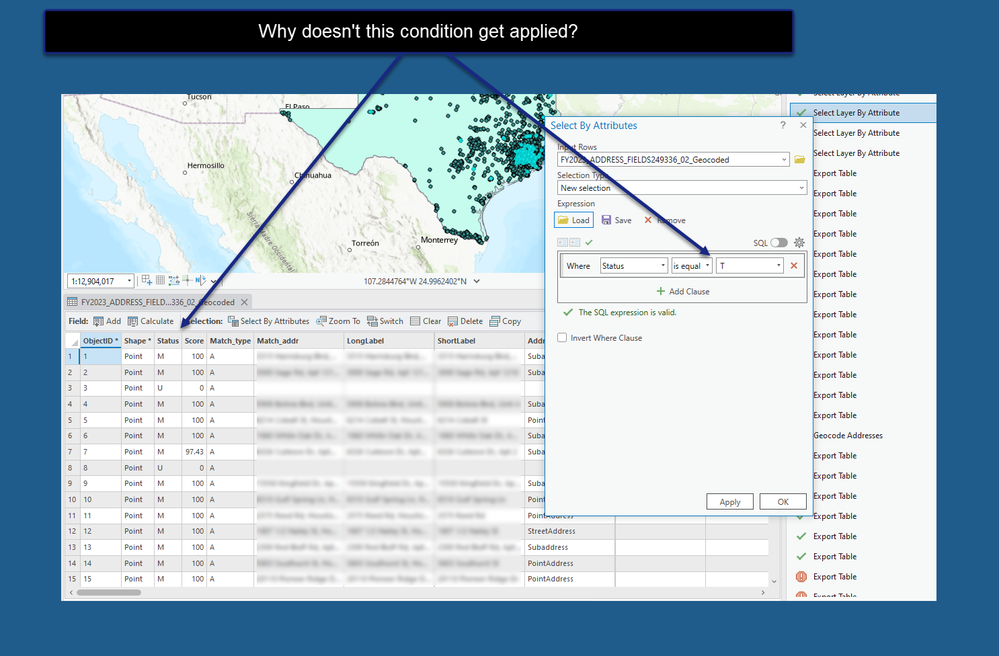
Task: Click the Remove expression button
Action: coord(664,220)
